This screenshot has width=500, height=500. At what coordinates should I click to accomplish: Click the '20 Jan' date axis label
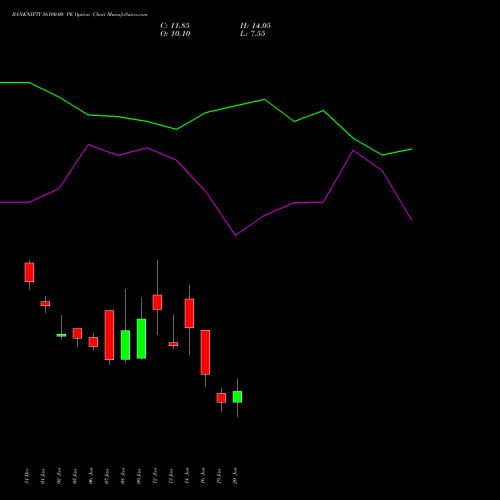click(x=235, y=476)
